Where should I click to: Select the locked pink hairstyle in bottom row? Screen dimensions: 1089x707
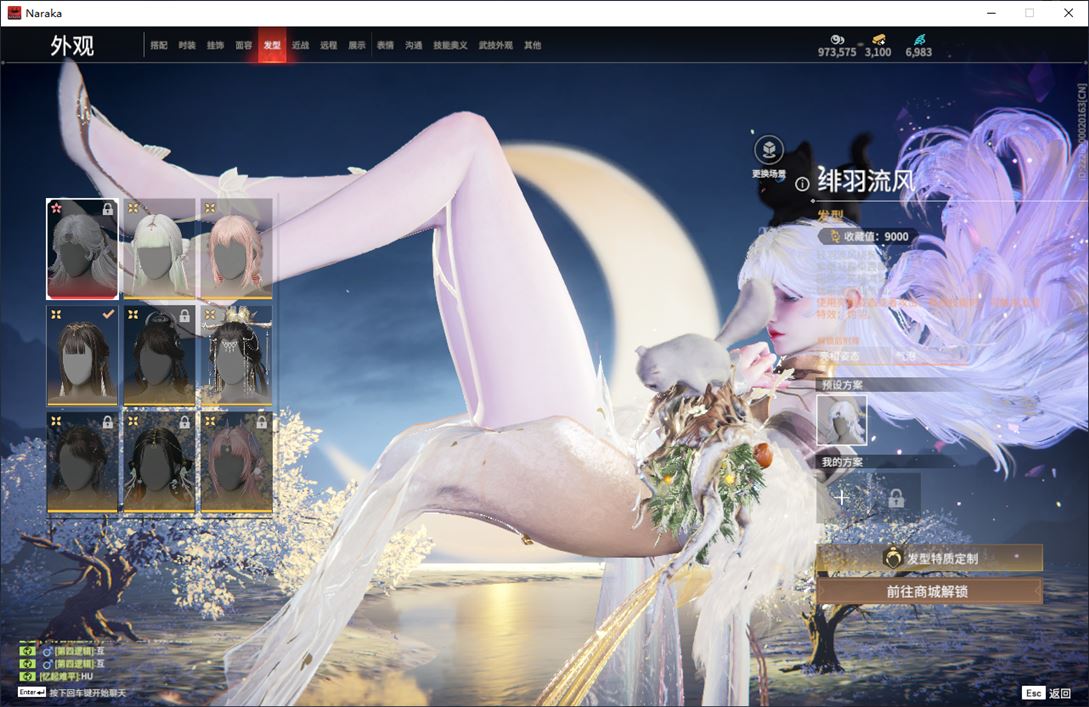(236, 462)
